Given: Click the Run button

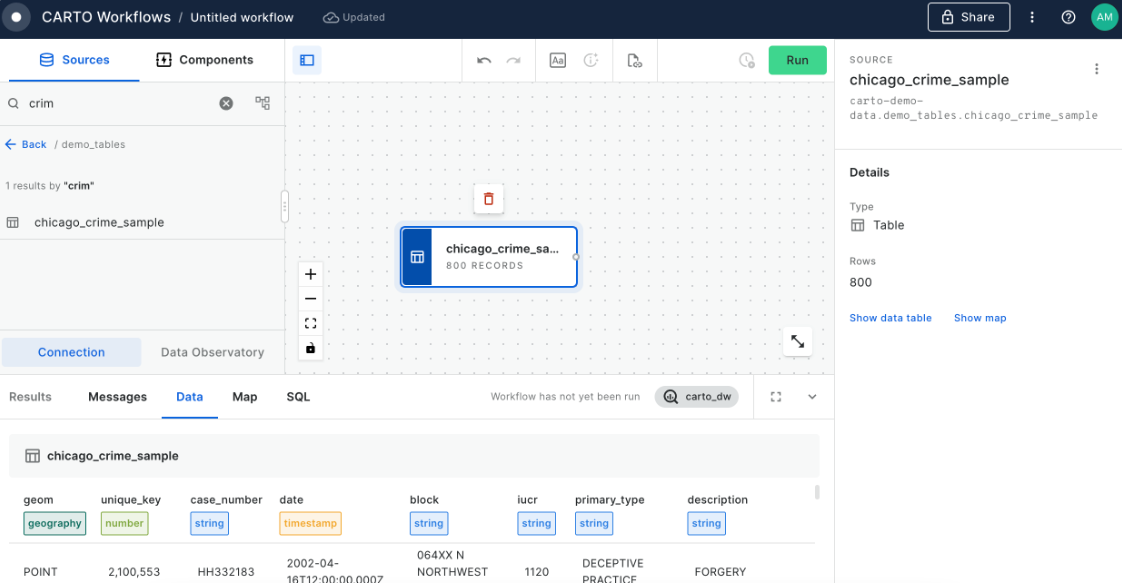Looking at the screenshot, I should pos(797,60).
